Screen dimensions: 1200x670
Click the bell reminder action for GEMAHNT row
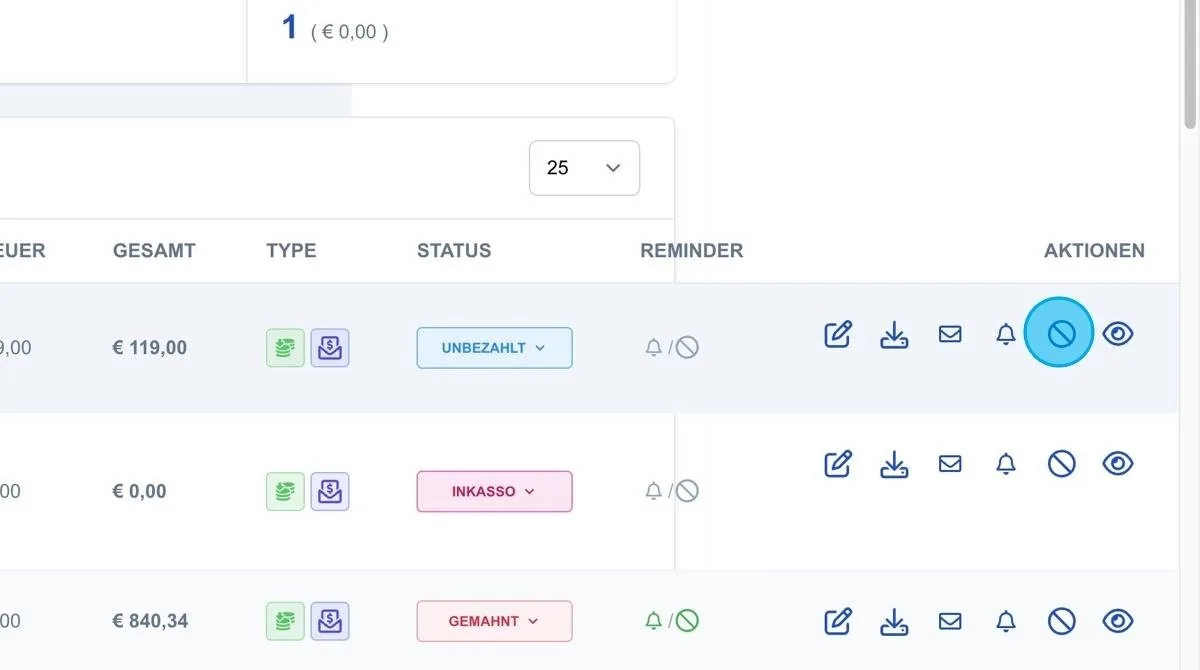[1006, 621]
